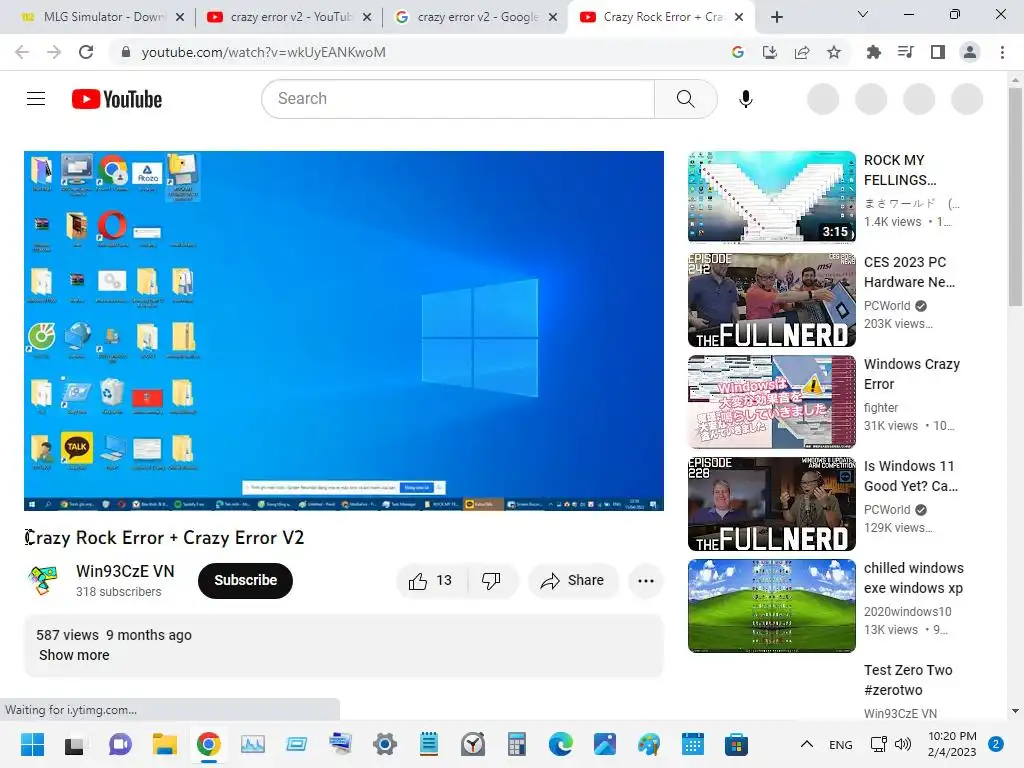
Task: Go forward in browser history
Action: point(54,52)
